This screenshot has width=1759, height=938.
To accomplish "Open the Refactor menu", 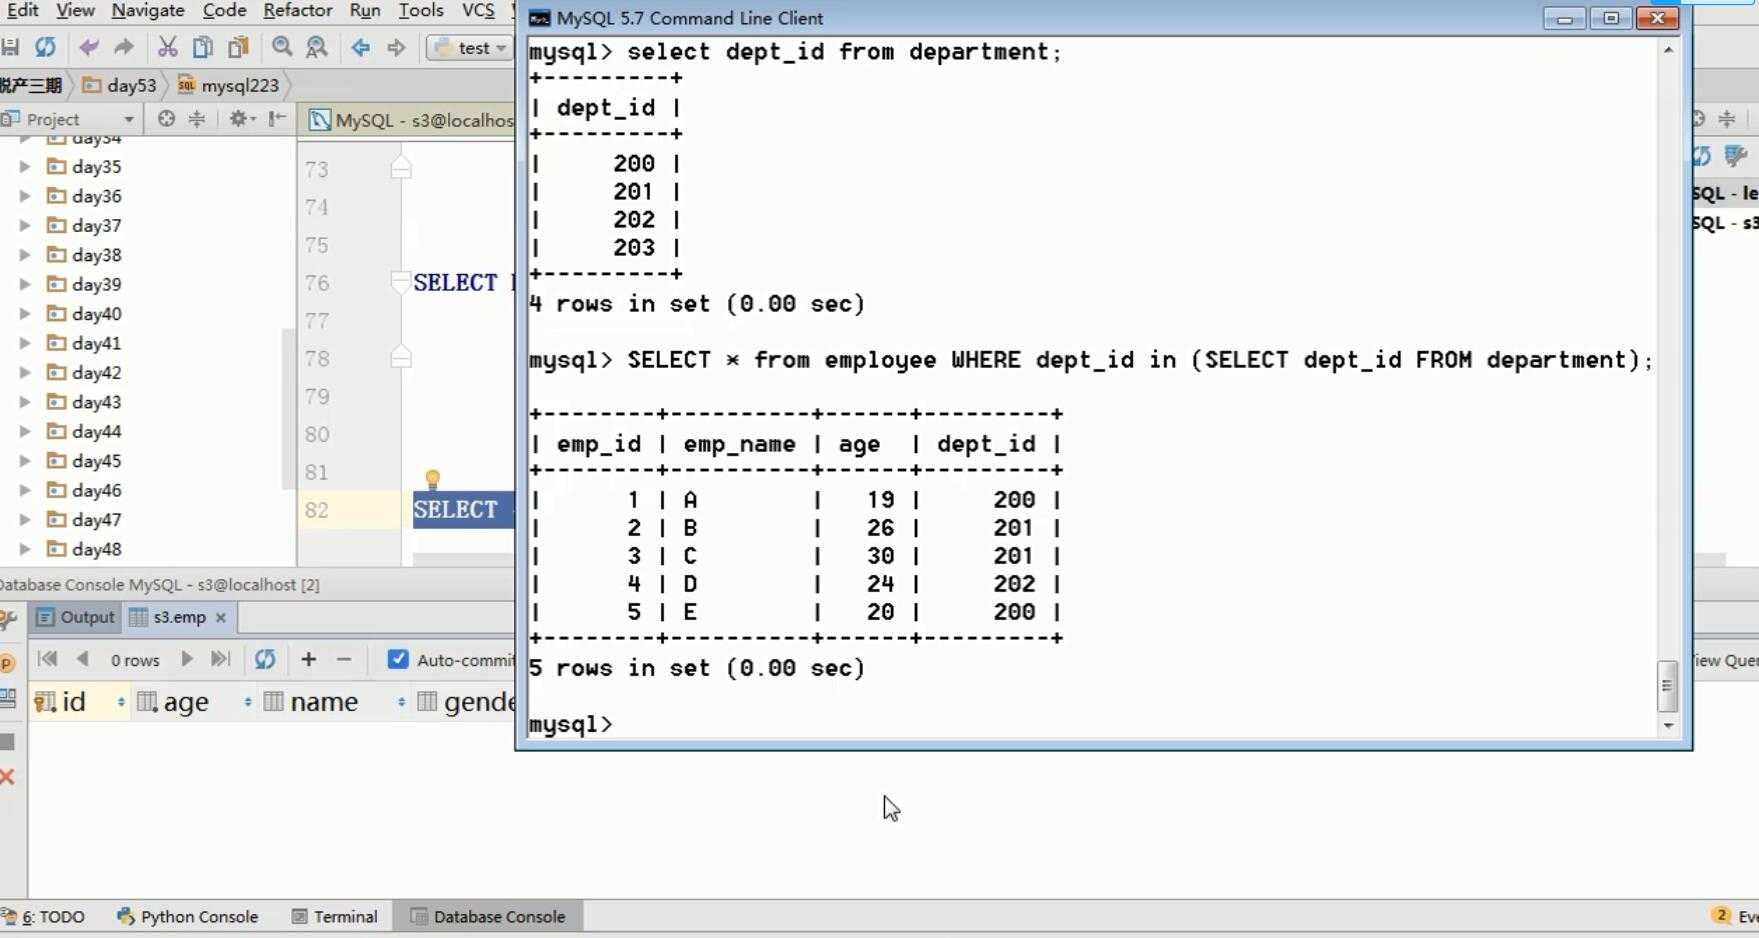I will click(x=298, y=10).
